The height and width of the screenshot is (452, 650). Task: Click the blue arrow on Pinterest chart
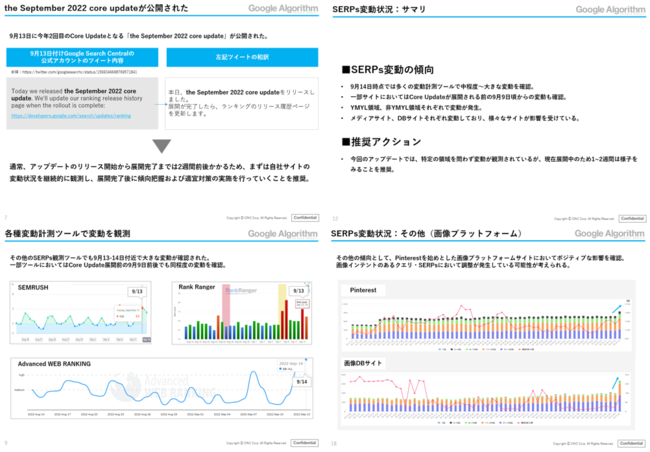coord(617,309)
